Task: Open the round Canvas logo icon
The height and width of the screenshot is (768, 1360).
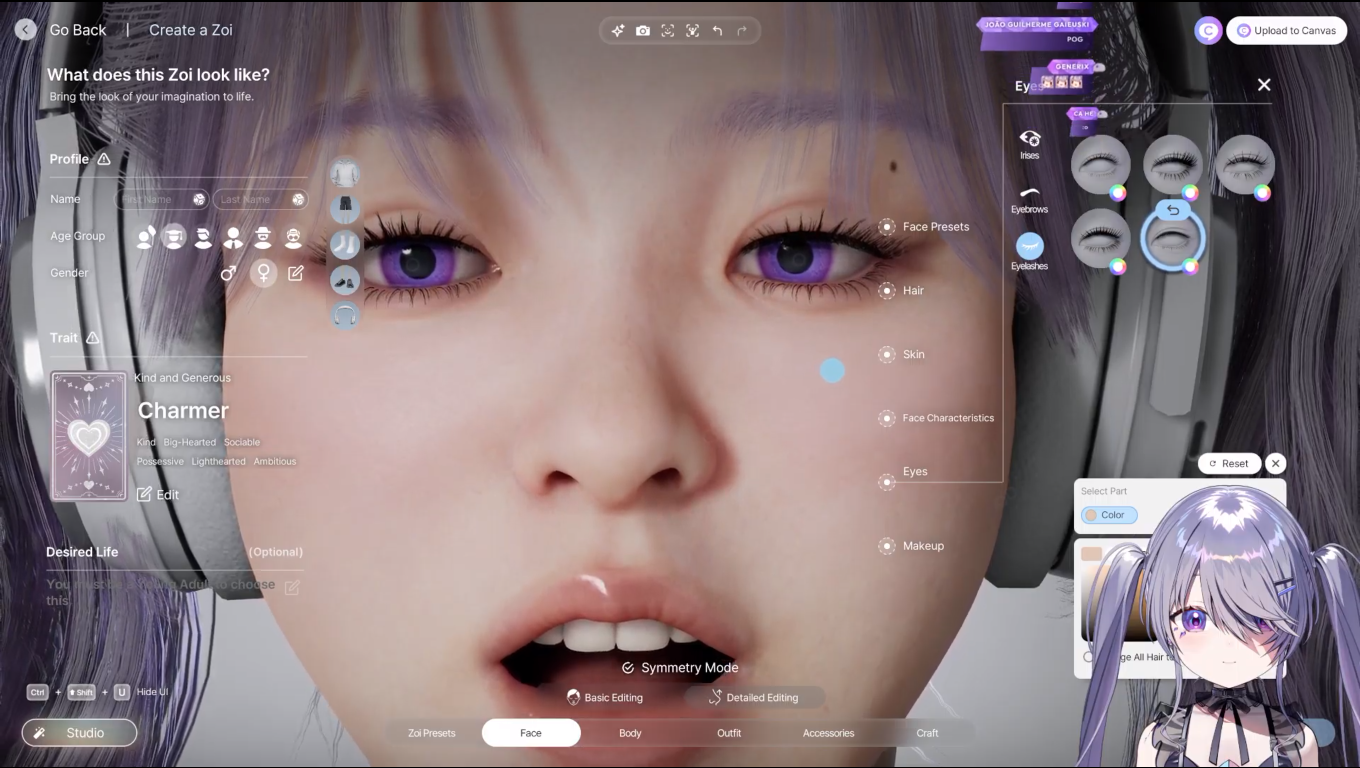Action: coord(1208,31)
